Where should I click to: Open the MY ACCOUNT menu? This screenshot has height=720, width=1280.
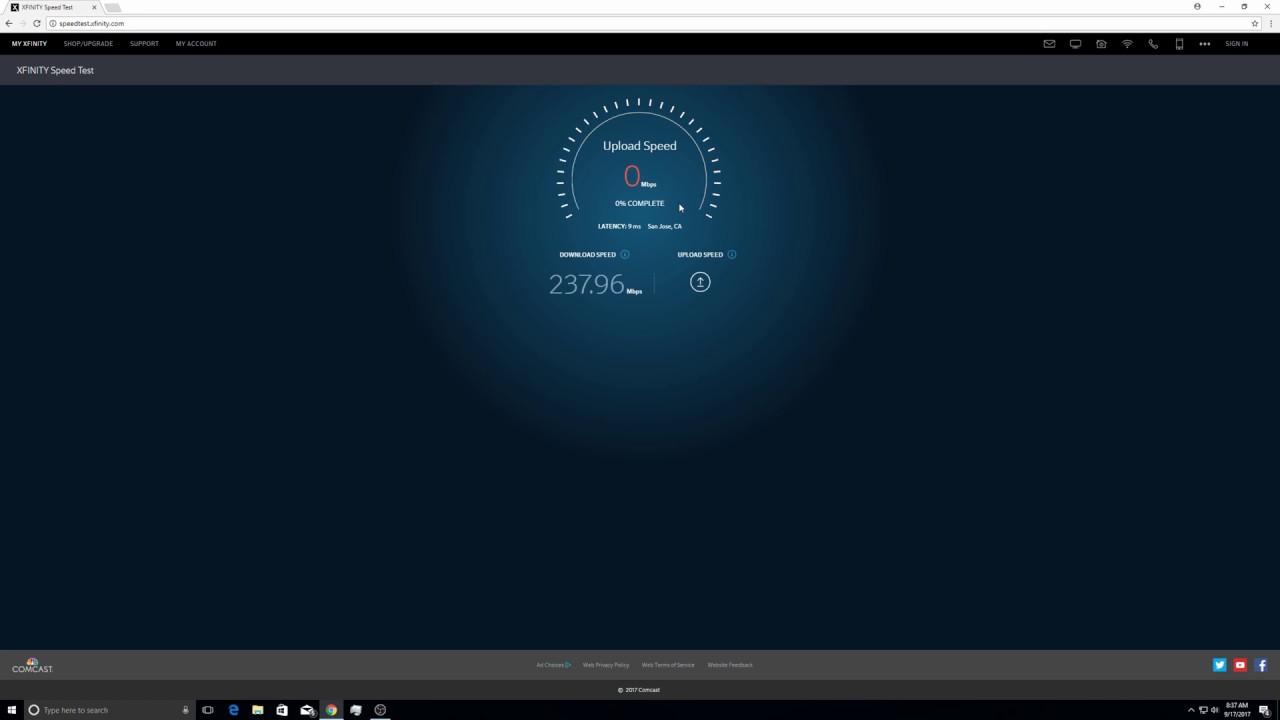coord(196,44)
